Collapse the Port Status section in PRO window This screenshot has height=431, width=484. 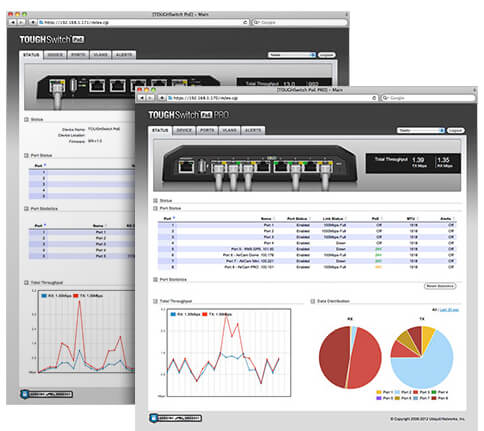coord(155,208)
